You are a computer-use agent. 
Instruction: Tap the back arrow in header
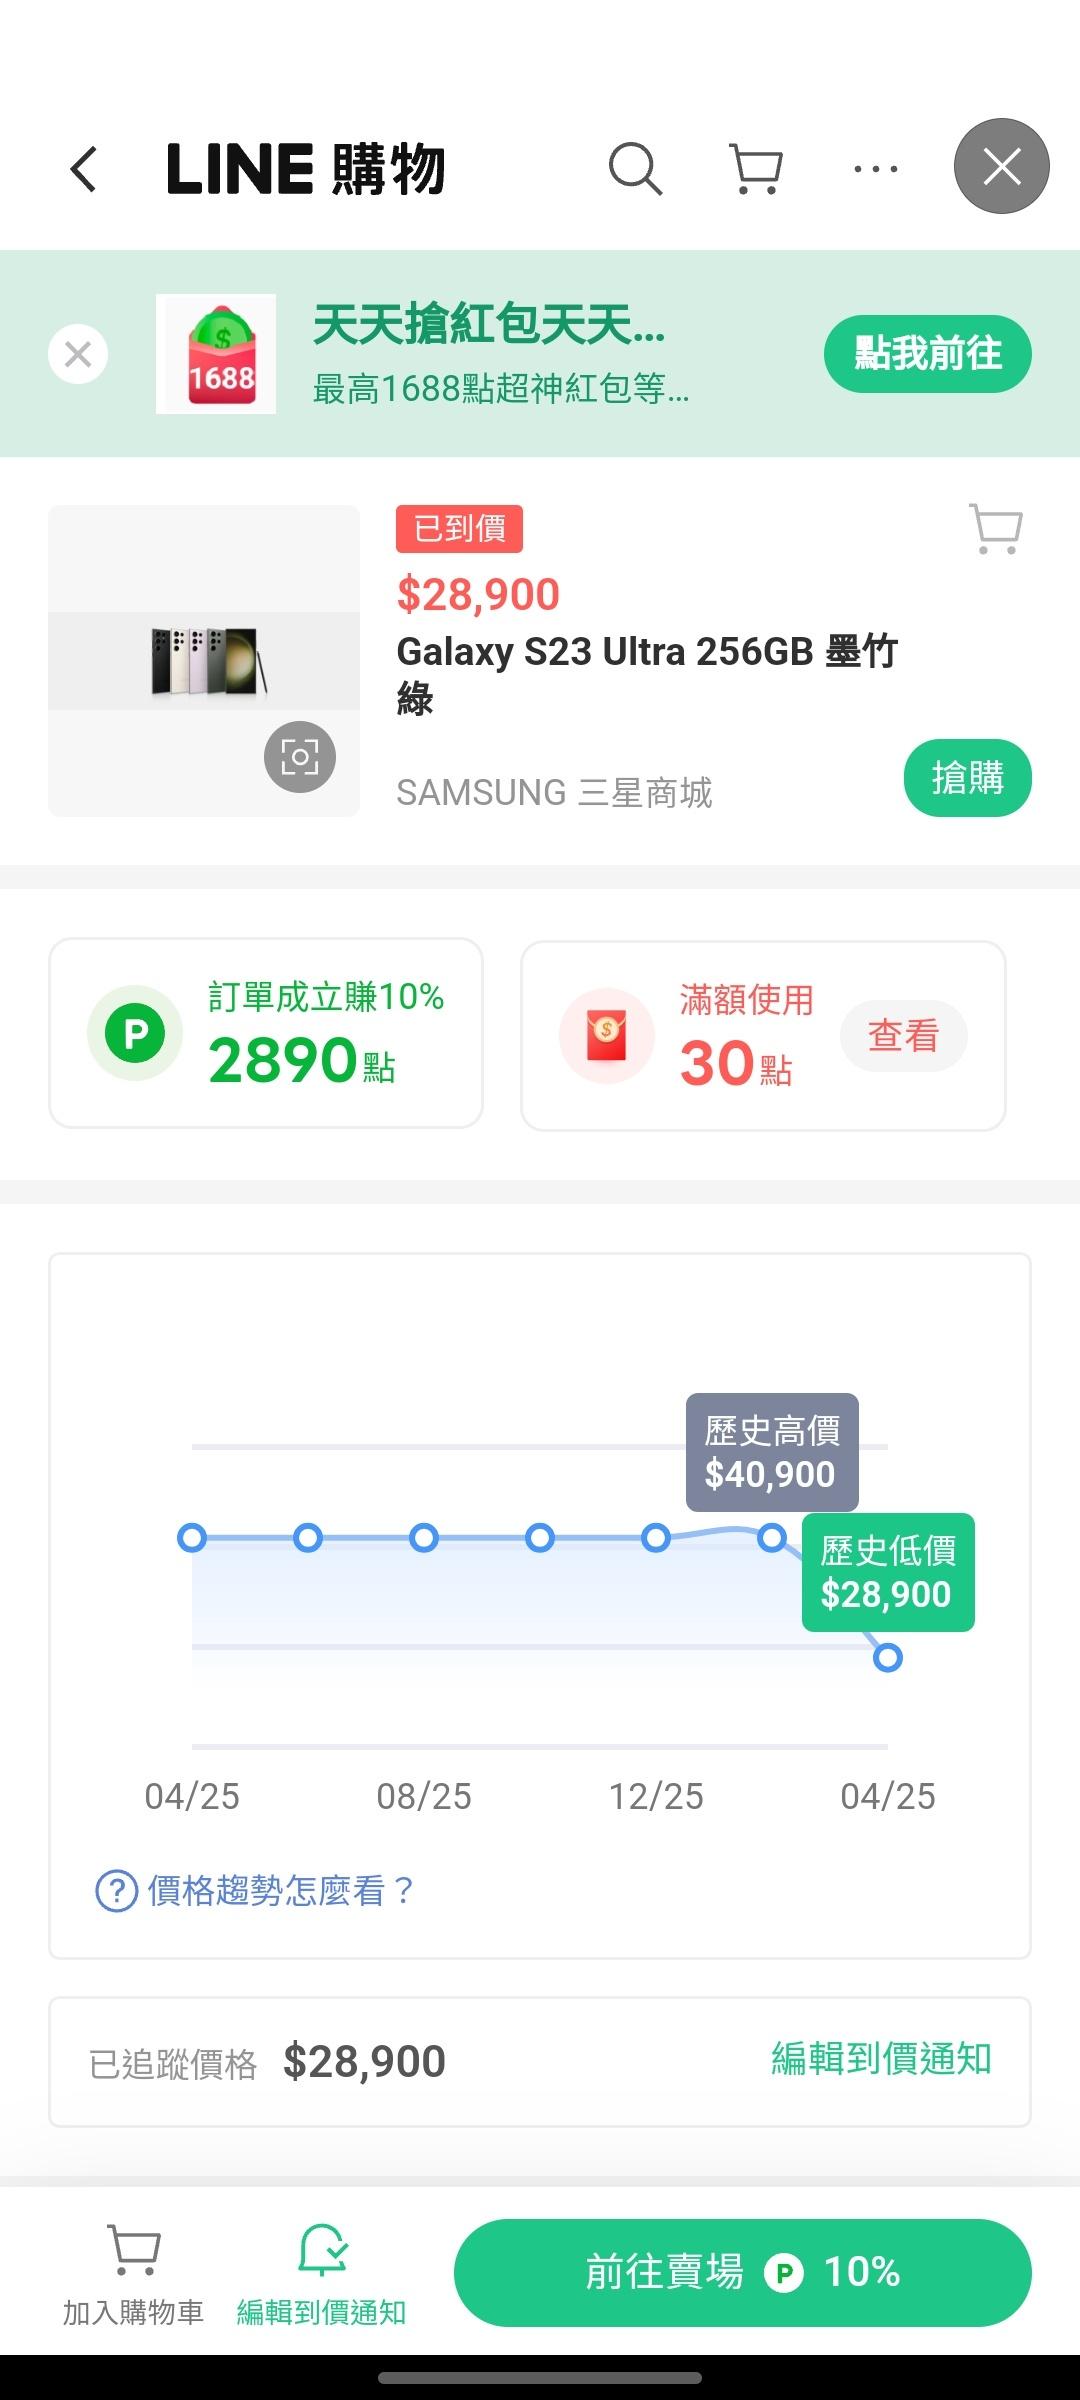[84, 168]
